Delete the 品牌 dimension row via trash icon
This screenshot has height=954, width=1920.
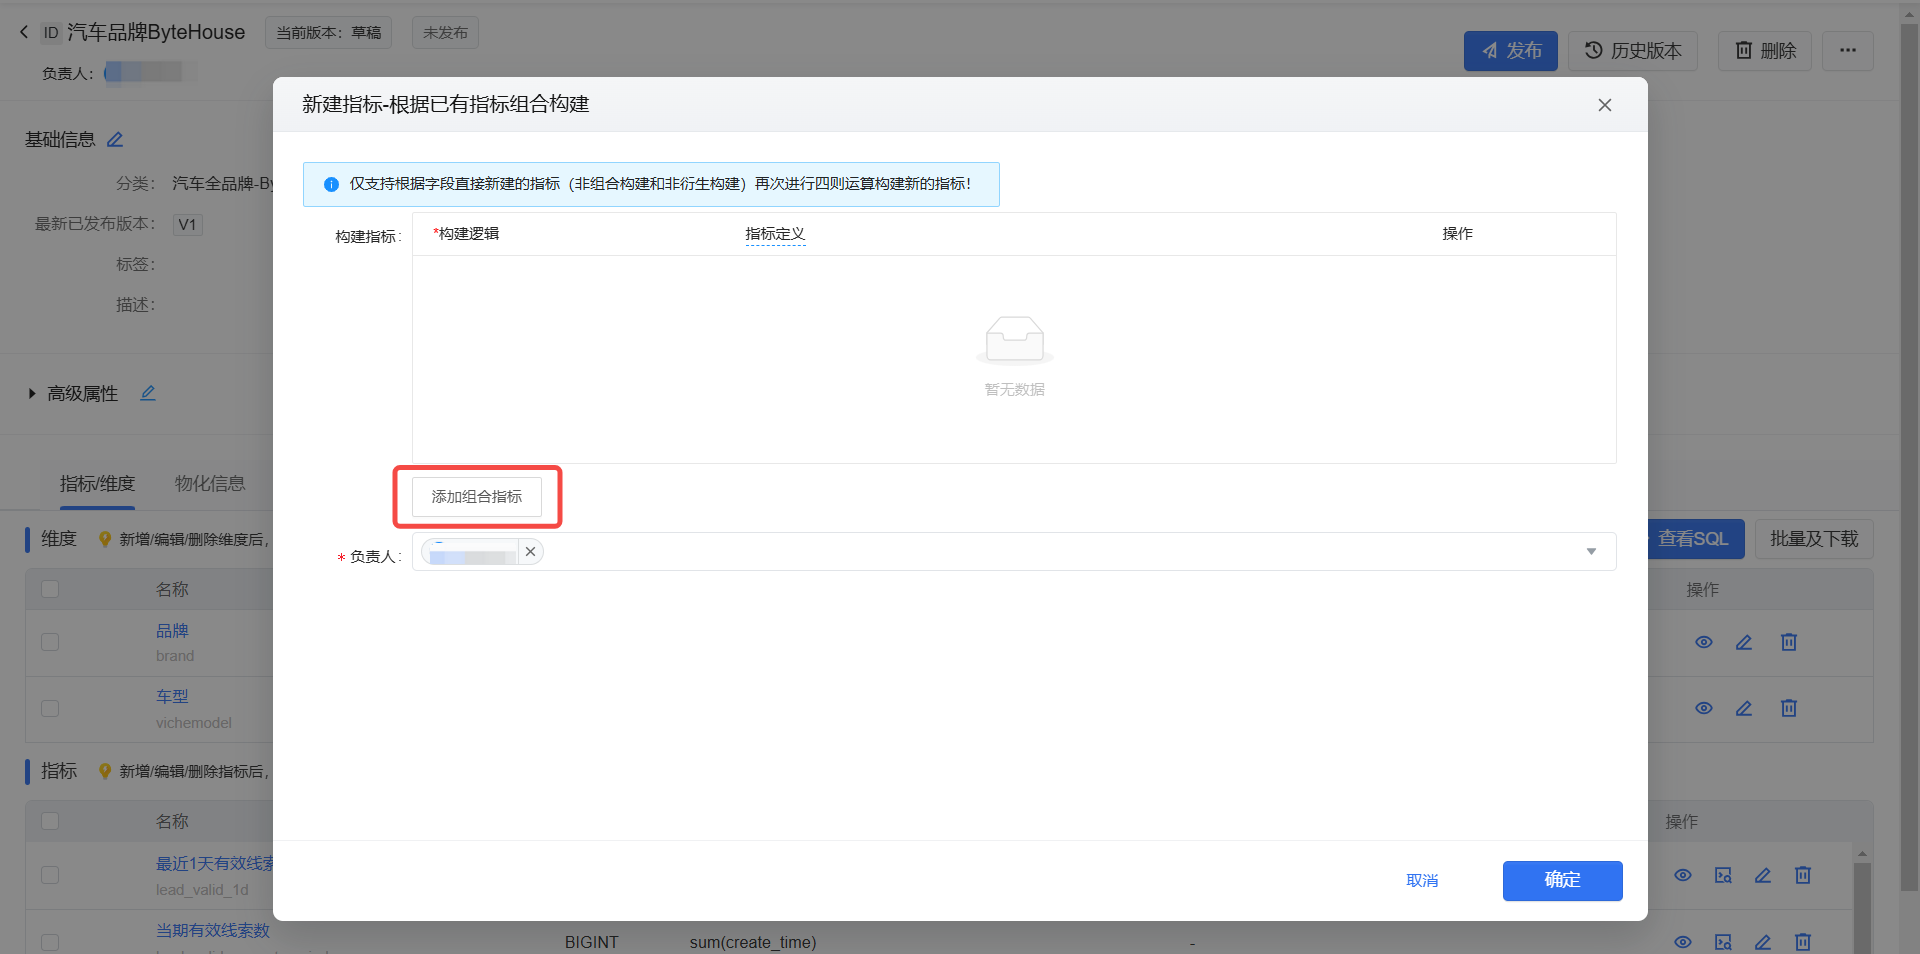coord(1789,643)
